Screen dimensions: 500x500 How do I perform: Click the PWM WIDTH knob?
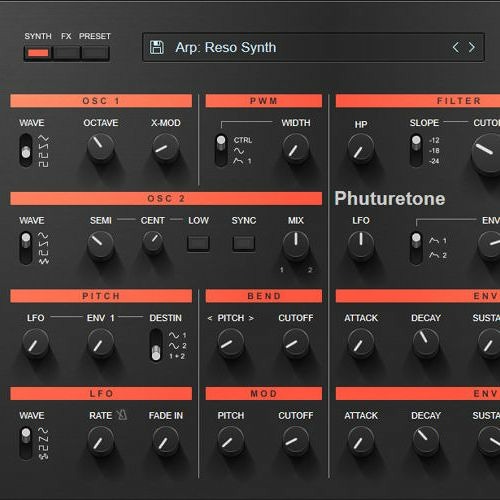(296, 148)
